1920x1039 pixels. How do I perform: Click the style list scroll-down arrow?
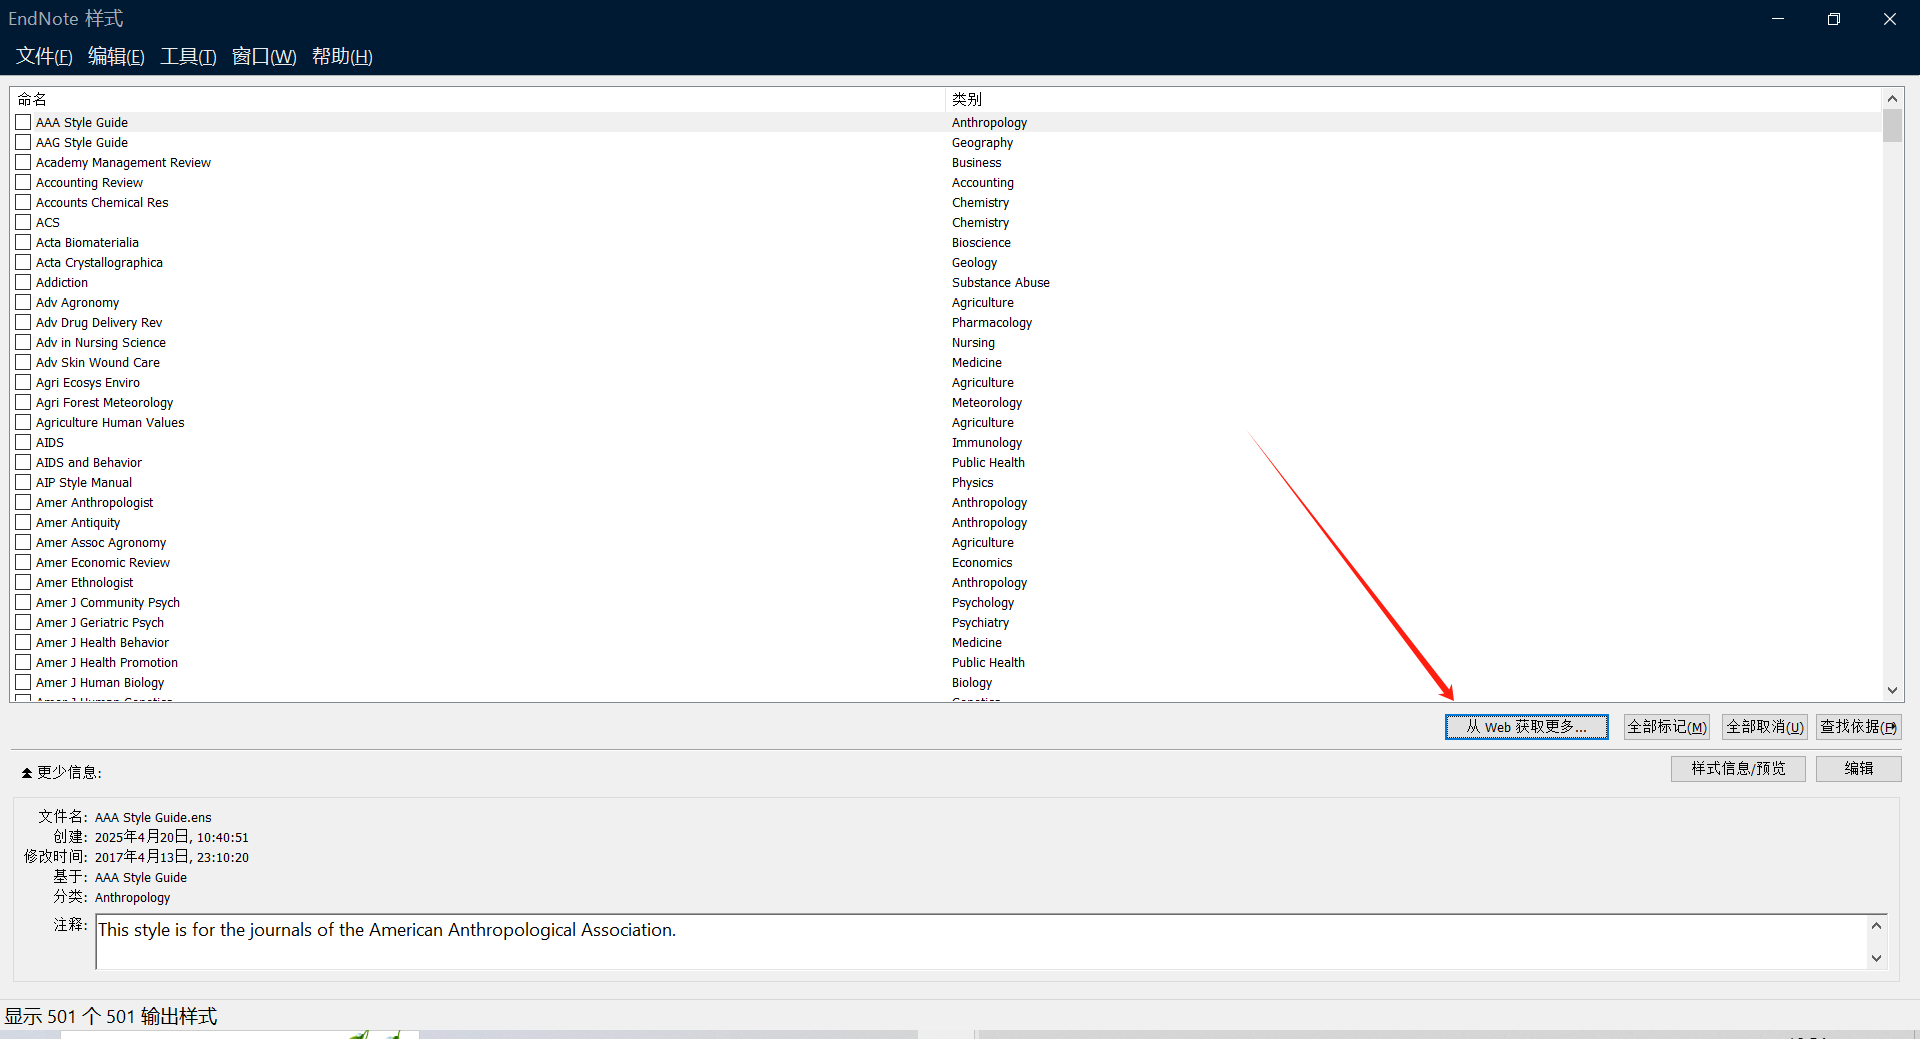click(1892, 690)
